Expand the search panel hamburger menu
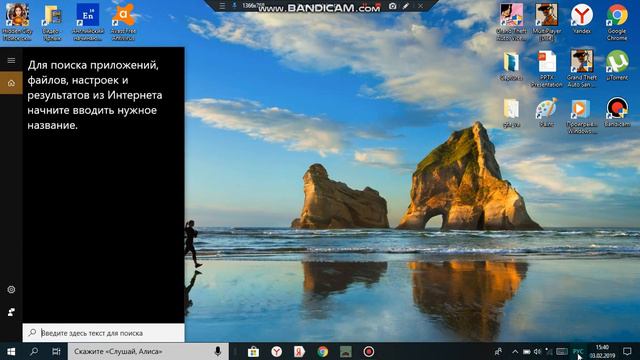 [11, 60]
